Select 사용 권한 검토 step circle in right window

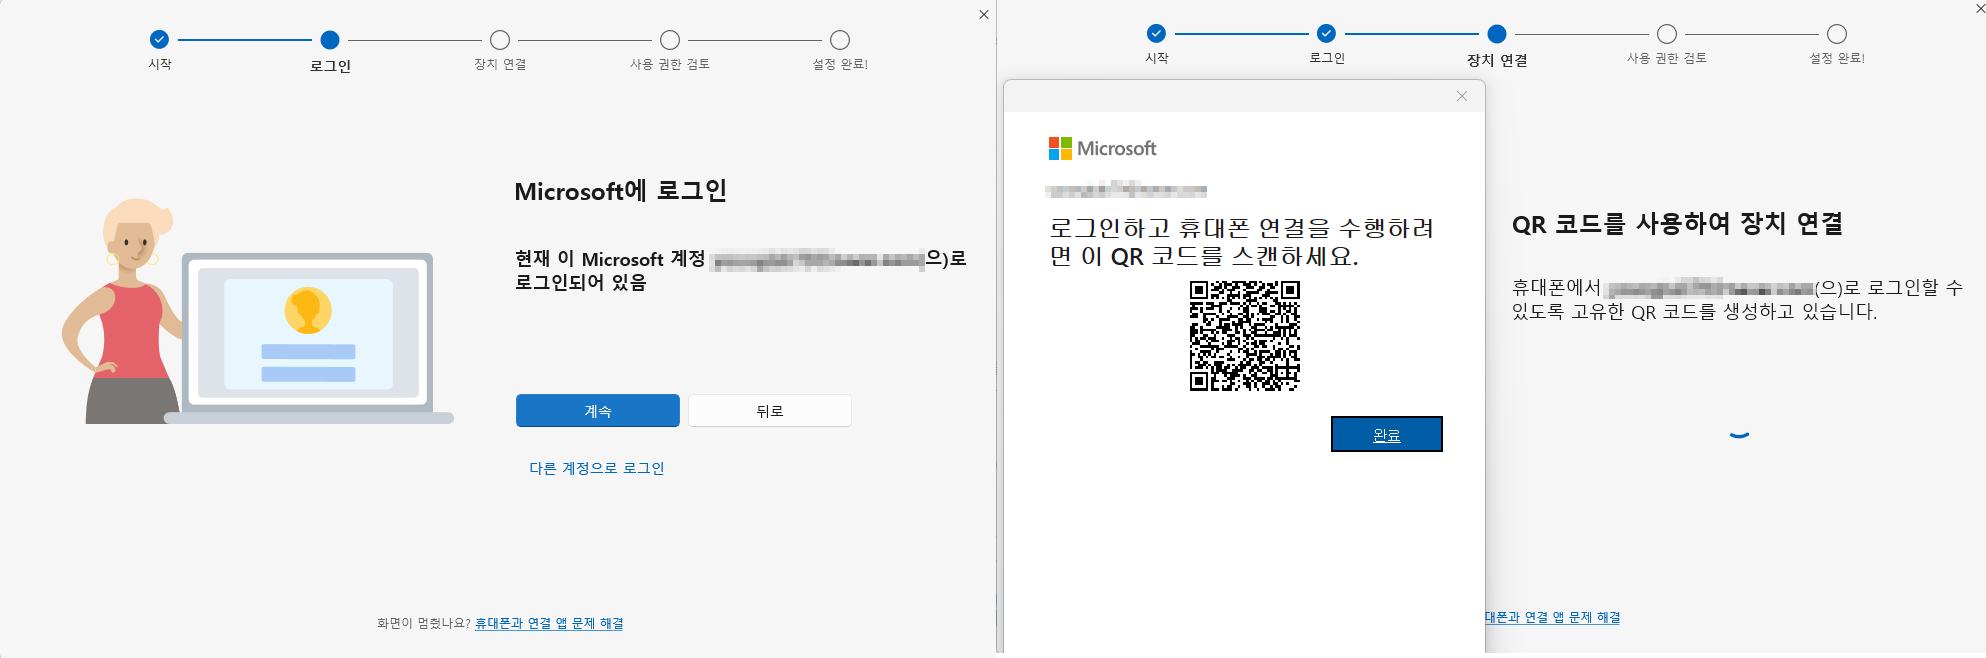1667,33
